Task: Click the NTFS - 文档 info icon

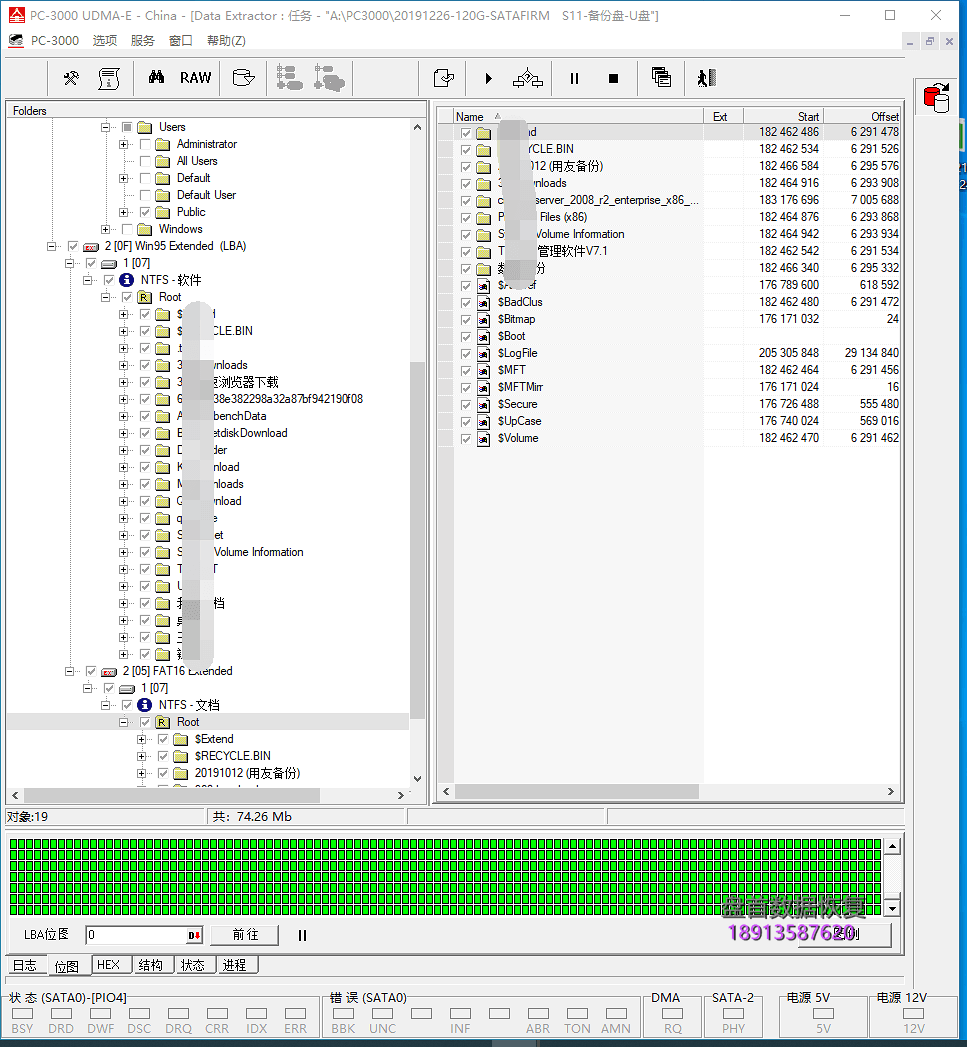Action: (144, 705)
